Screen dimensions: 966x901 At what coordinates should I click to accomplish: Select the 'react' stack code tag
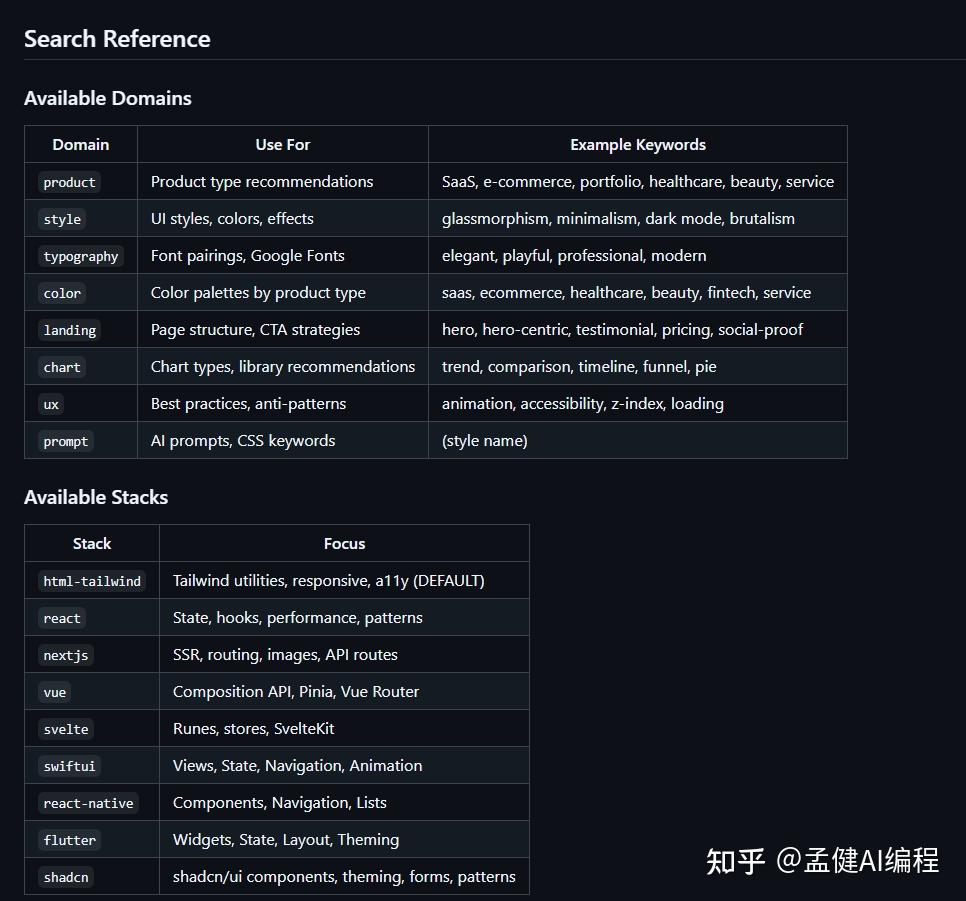point(62,618)
